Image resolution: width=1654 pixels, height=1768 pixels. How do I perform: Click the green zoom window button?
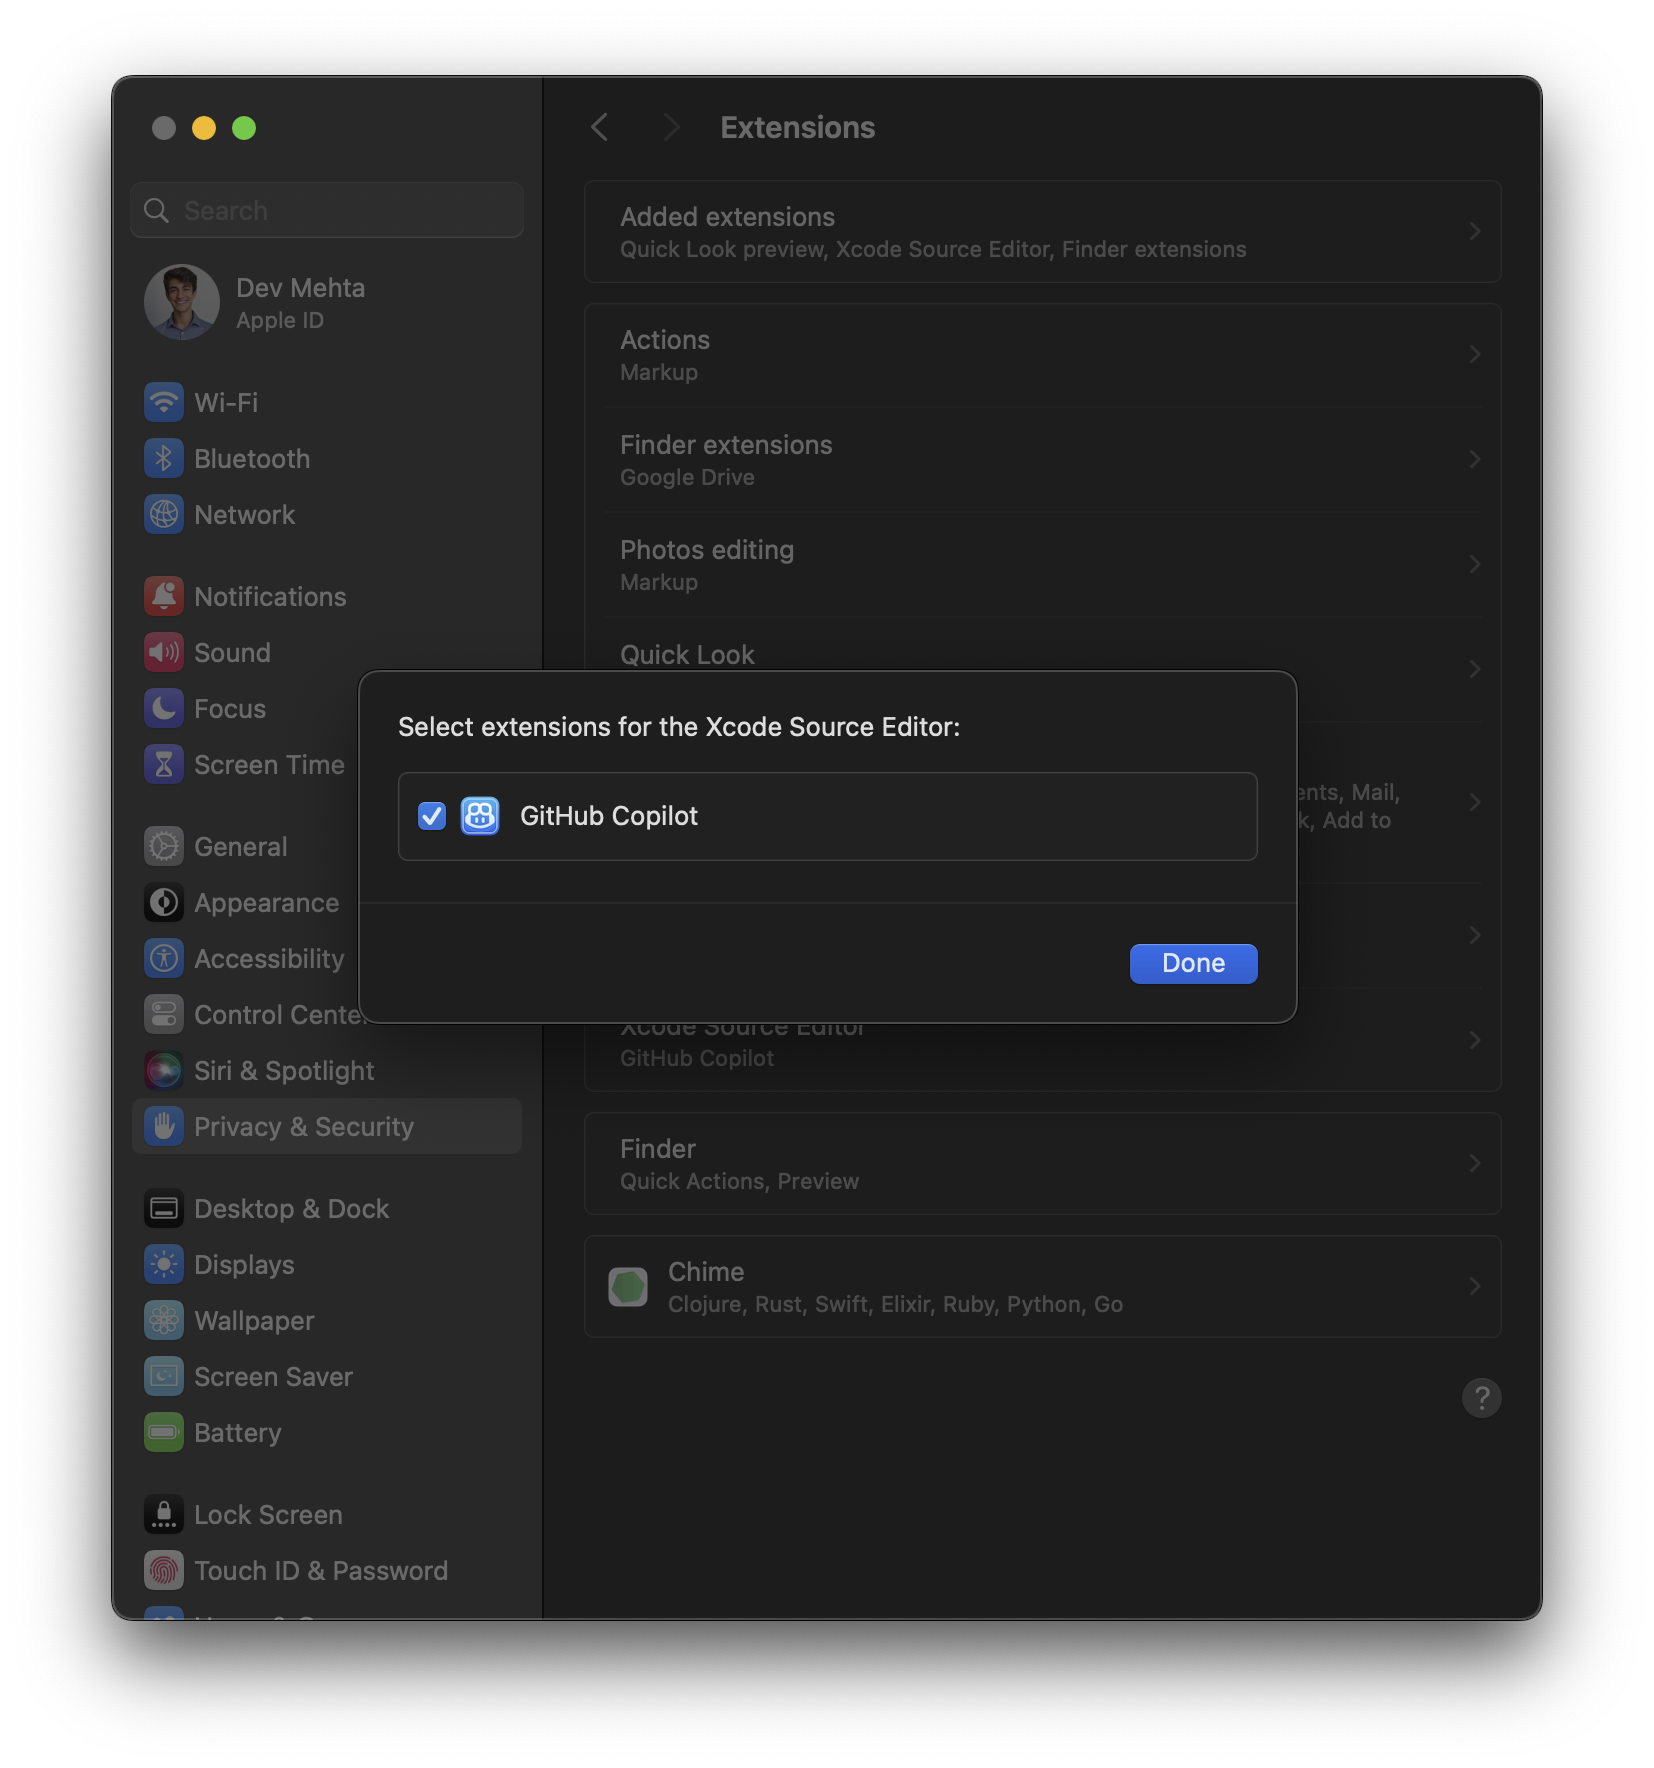[244, 128]
